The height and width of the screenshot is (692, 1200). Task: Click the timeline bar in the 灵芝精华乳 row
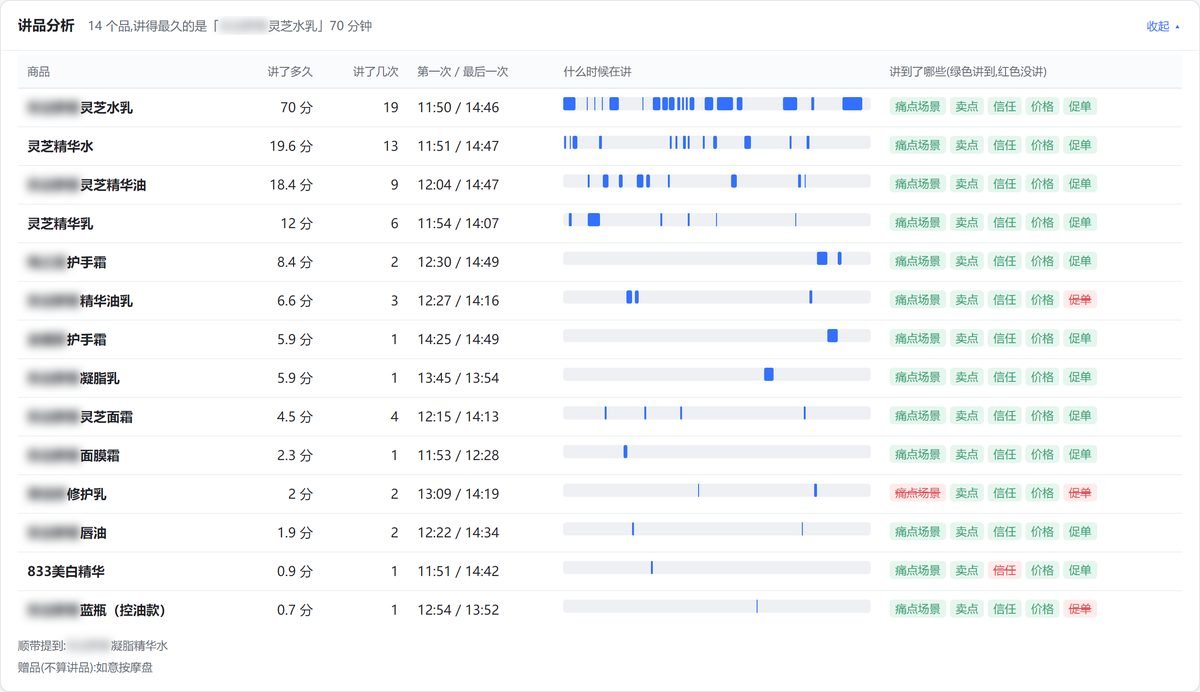click(716, 220)
